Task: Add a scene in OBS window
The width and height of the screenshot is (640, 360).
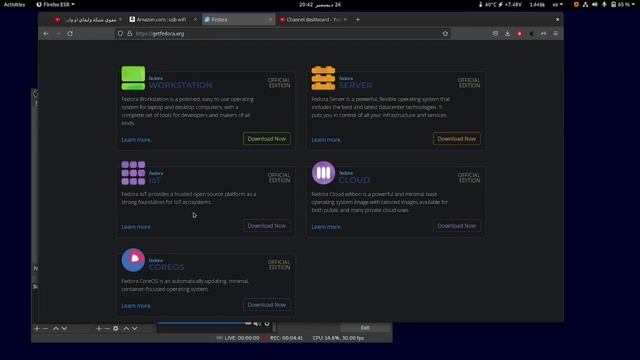Action: point(37,328)
